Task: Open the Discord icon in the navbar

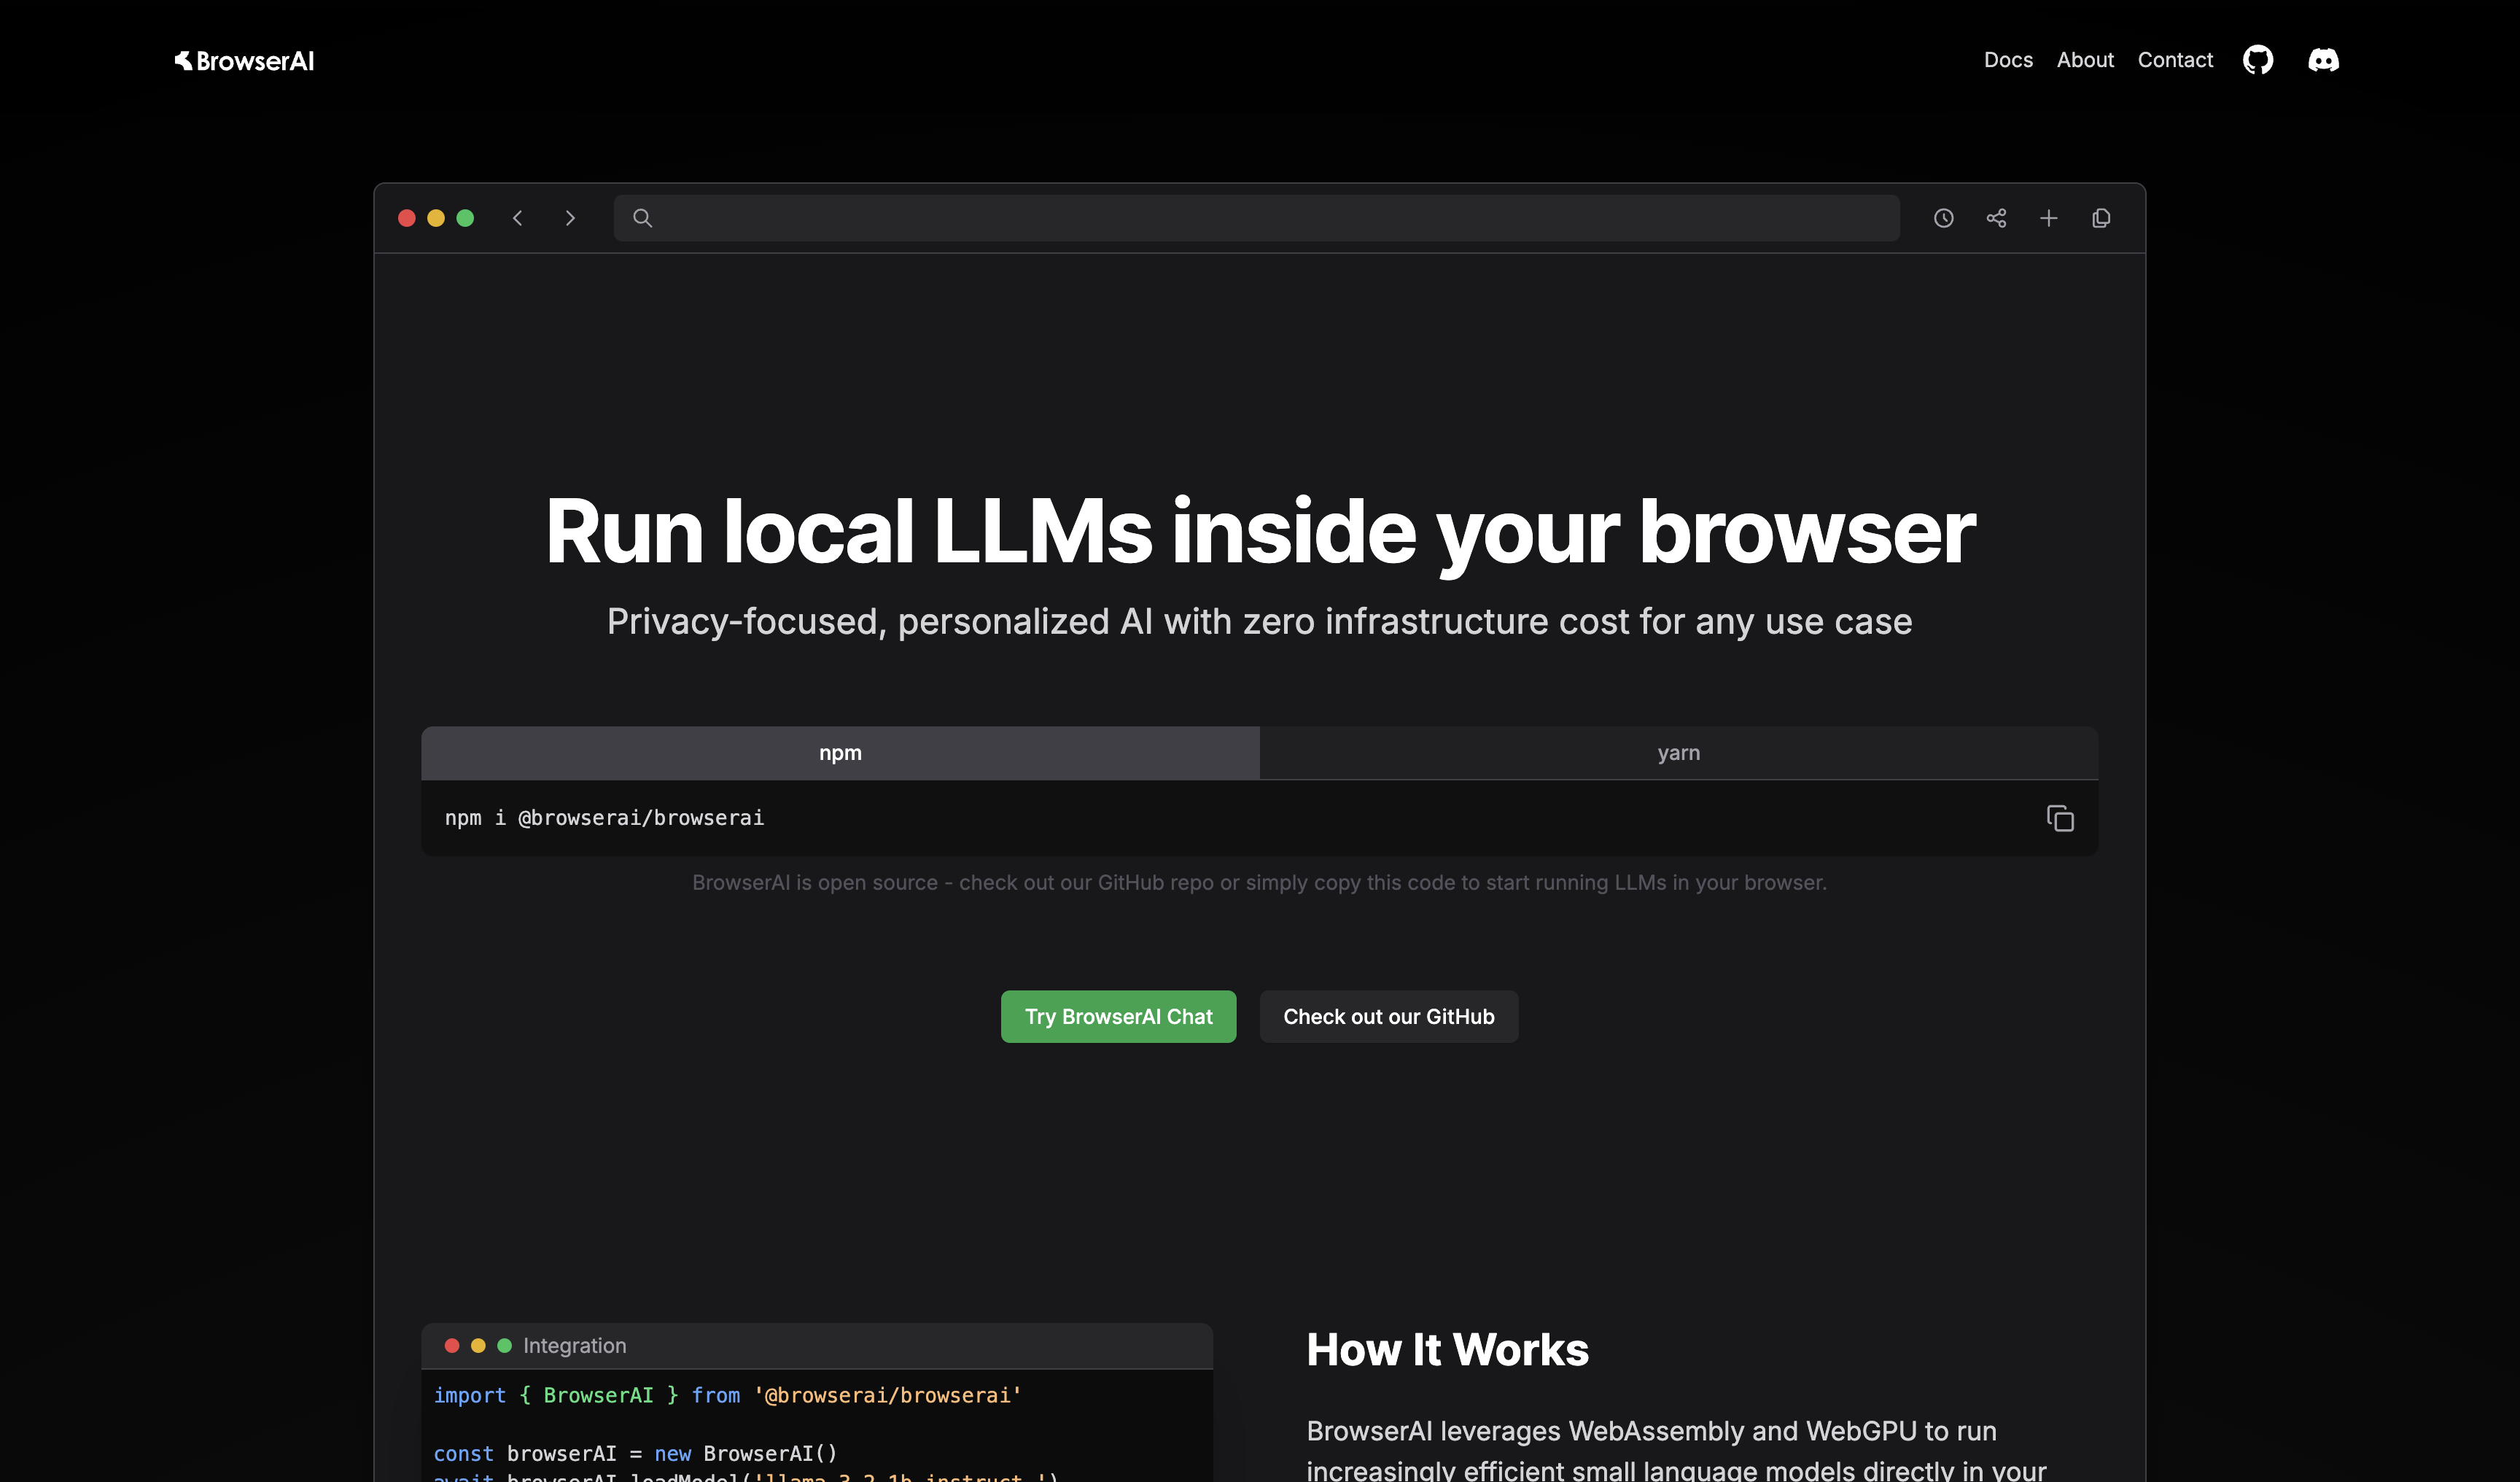Action: tap(2324, 60)
